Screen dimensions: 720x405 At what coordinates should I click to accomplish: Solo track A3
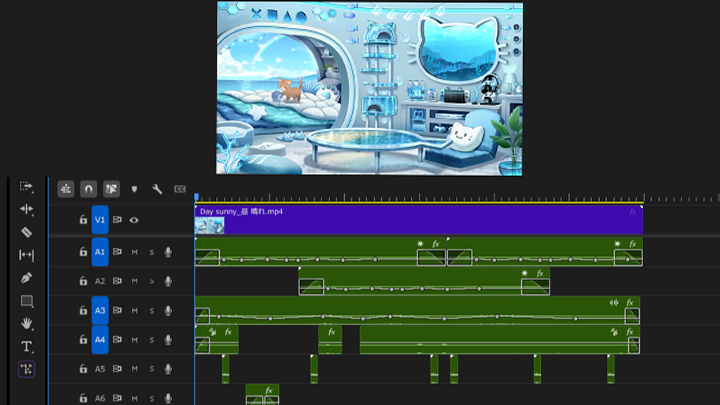click(152, 311)
